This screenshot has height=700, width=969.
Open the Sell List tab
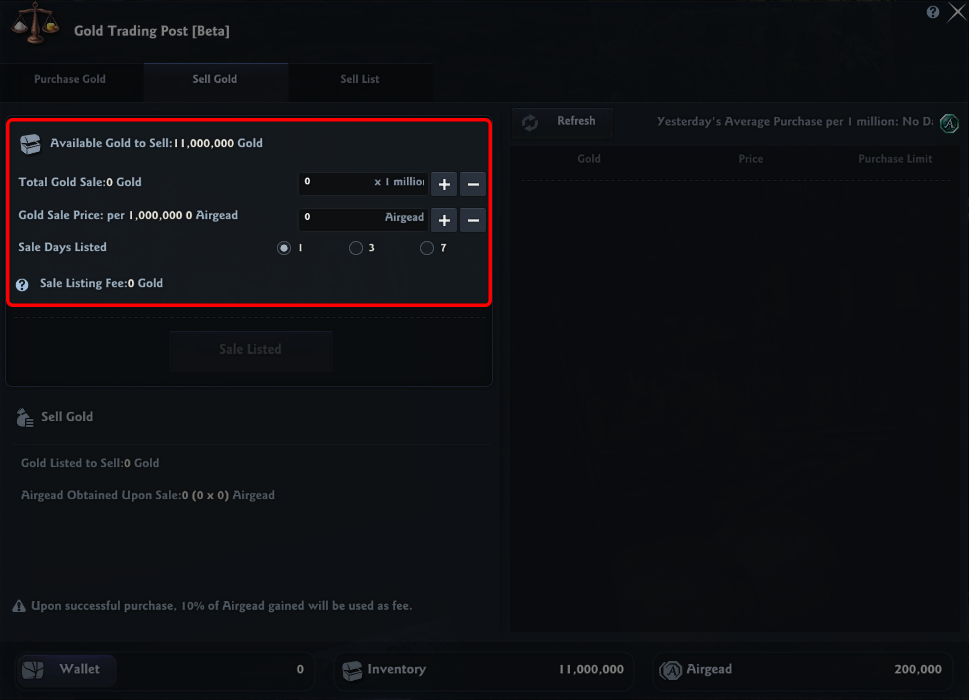pos(360,80)
